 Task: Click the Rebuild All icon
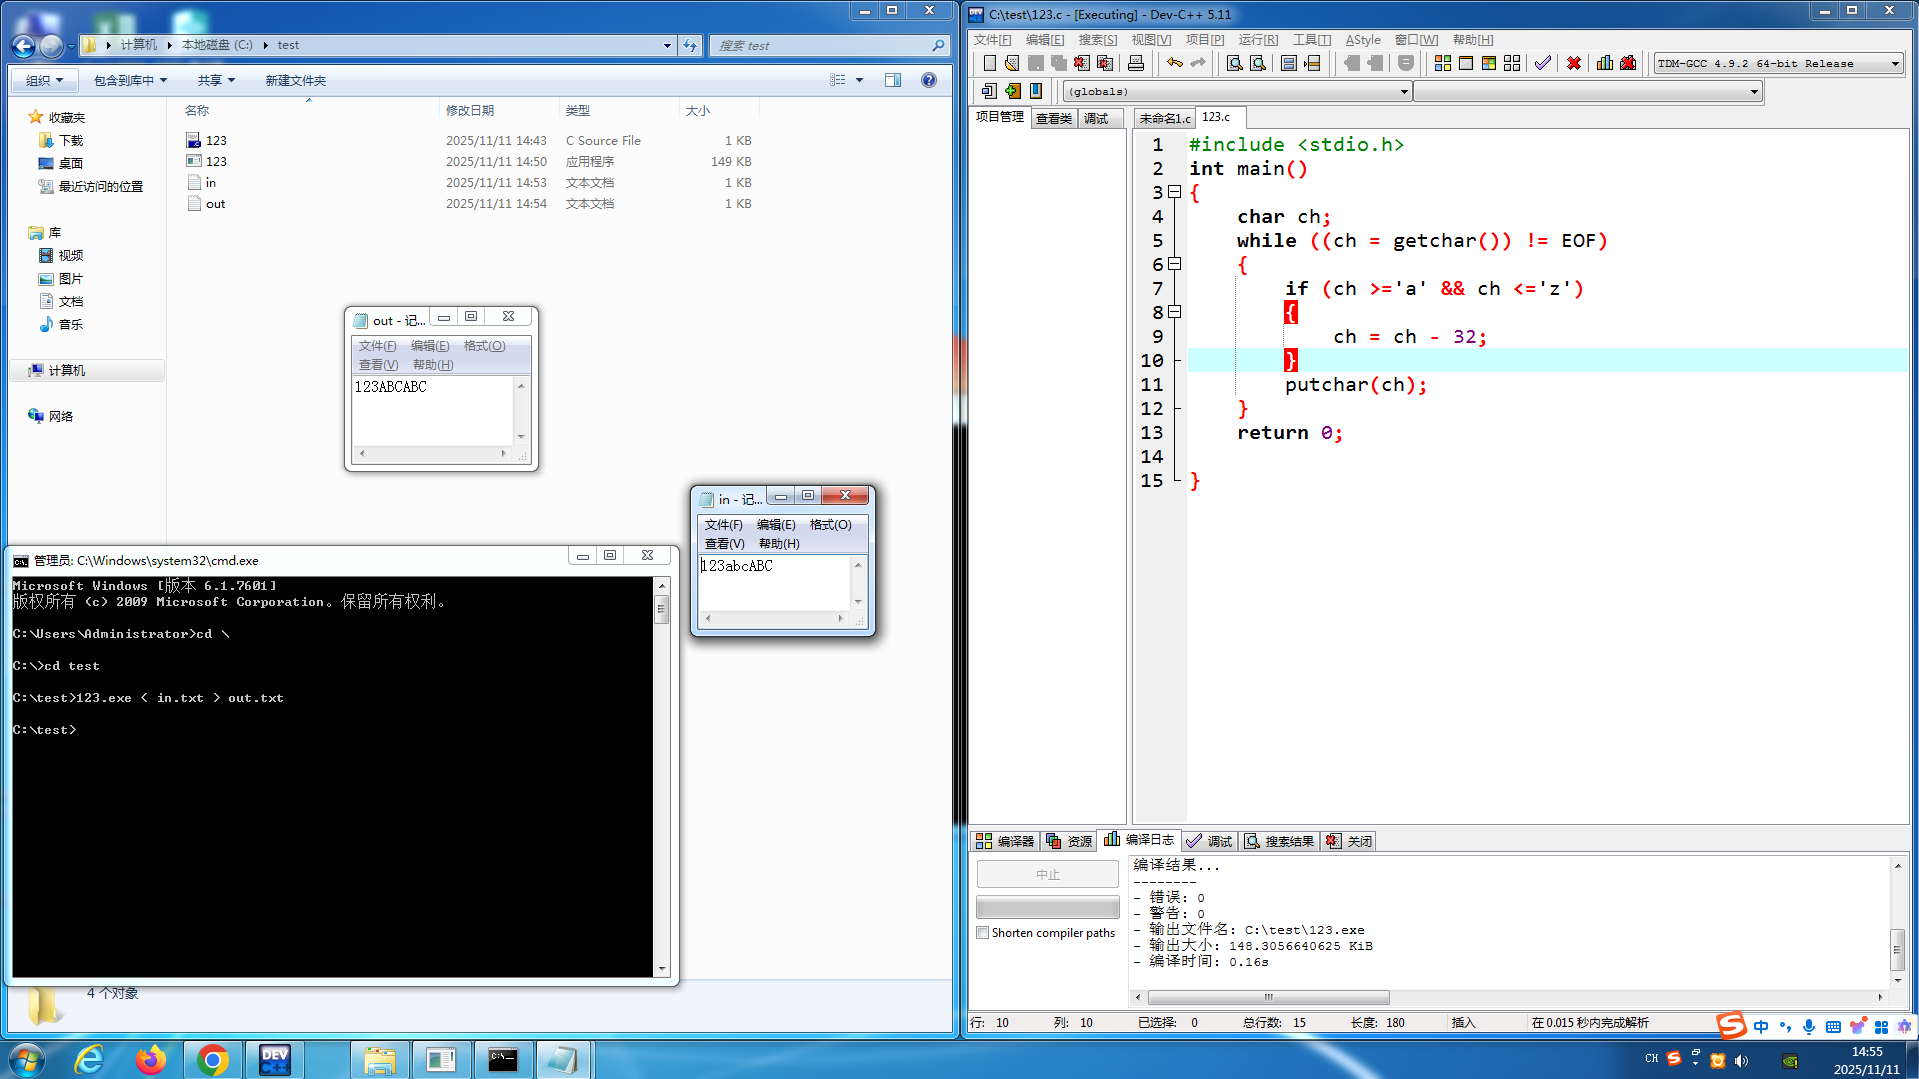(x=1512, y=63)
